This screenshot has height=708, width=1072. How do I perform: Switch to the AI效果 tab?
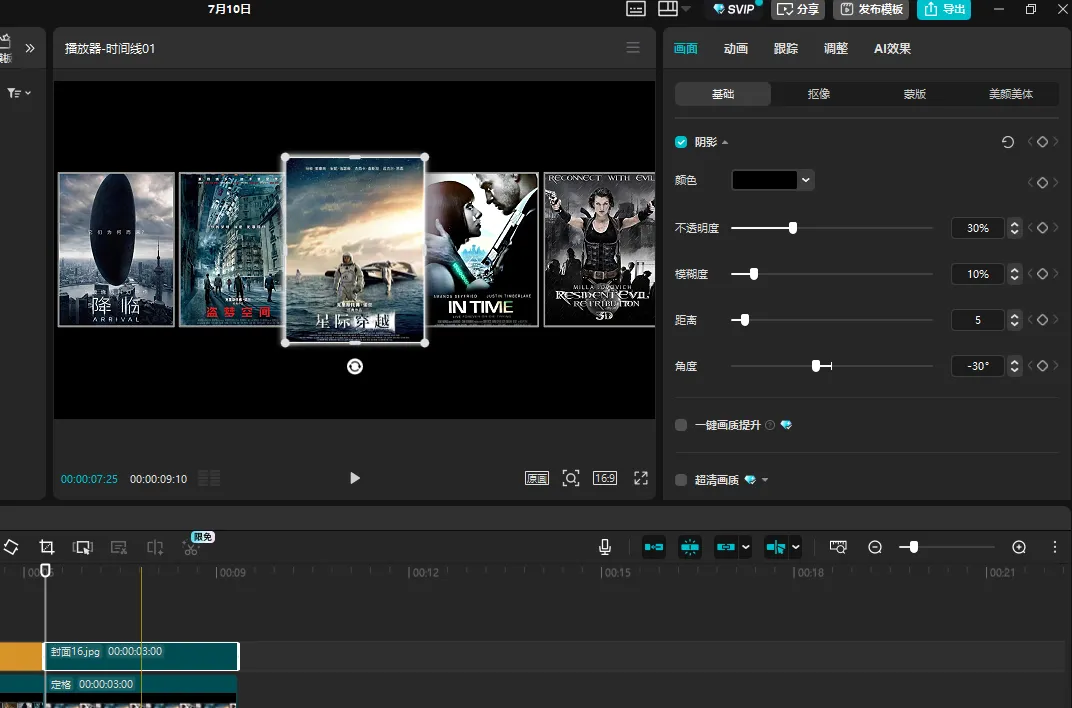[892, 49]
